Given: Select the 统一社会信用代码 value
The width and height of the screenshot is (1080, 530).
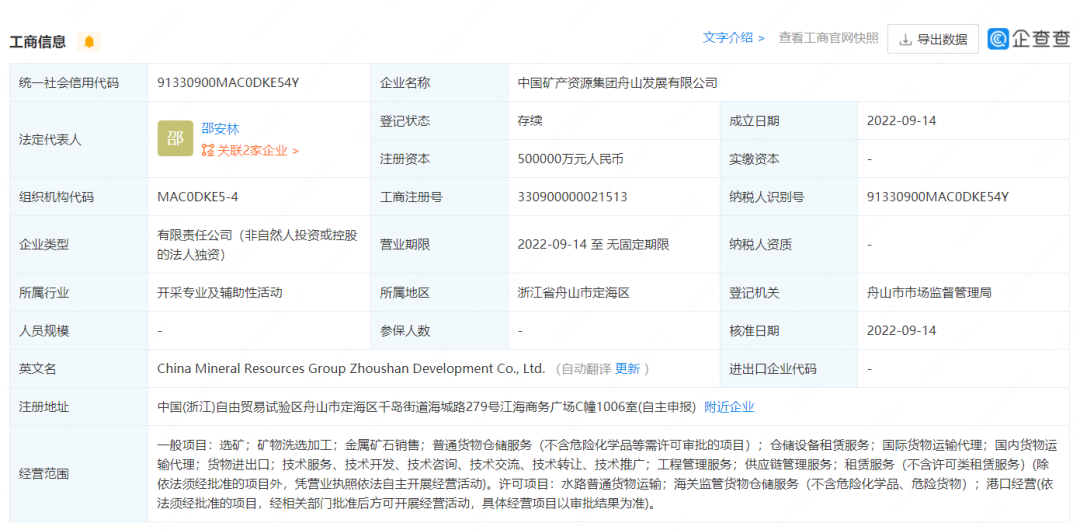Looking at the screenshot, I should click(x=228, y=83).
